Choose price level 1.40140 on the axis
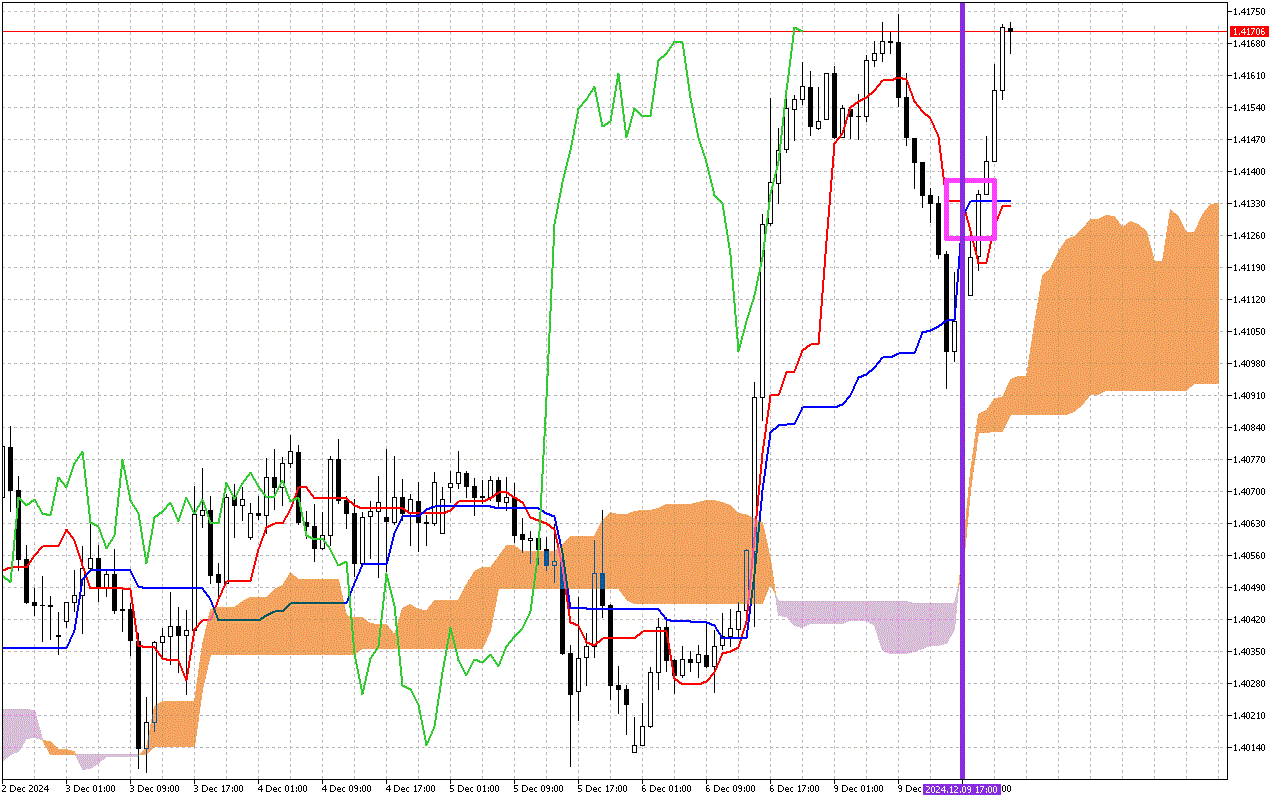The width and height of the screenshot is (1280, 800). [x=1248, y=748]
